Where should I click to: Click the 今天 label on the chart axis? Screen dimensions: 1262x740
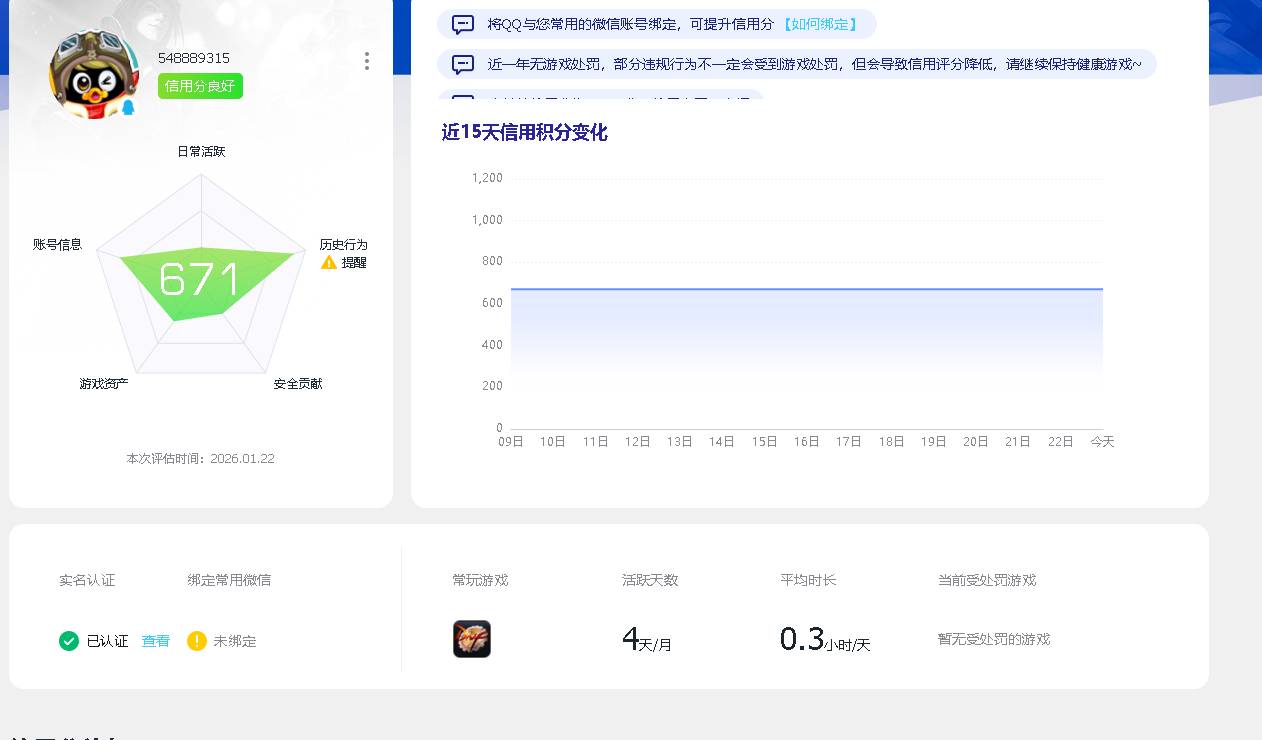point(1101,441)
